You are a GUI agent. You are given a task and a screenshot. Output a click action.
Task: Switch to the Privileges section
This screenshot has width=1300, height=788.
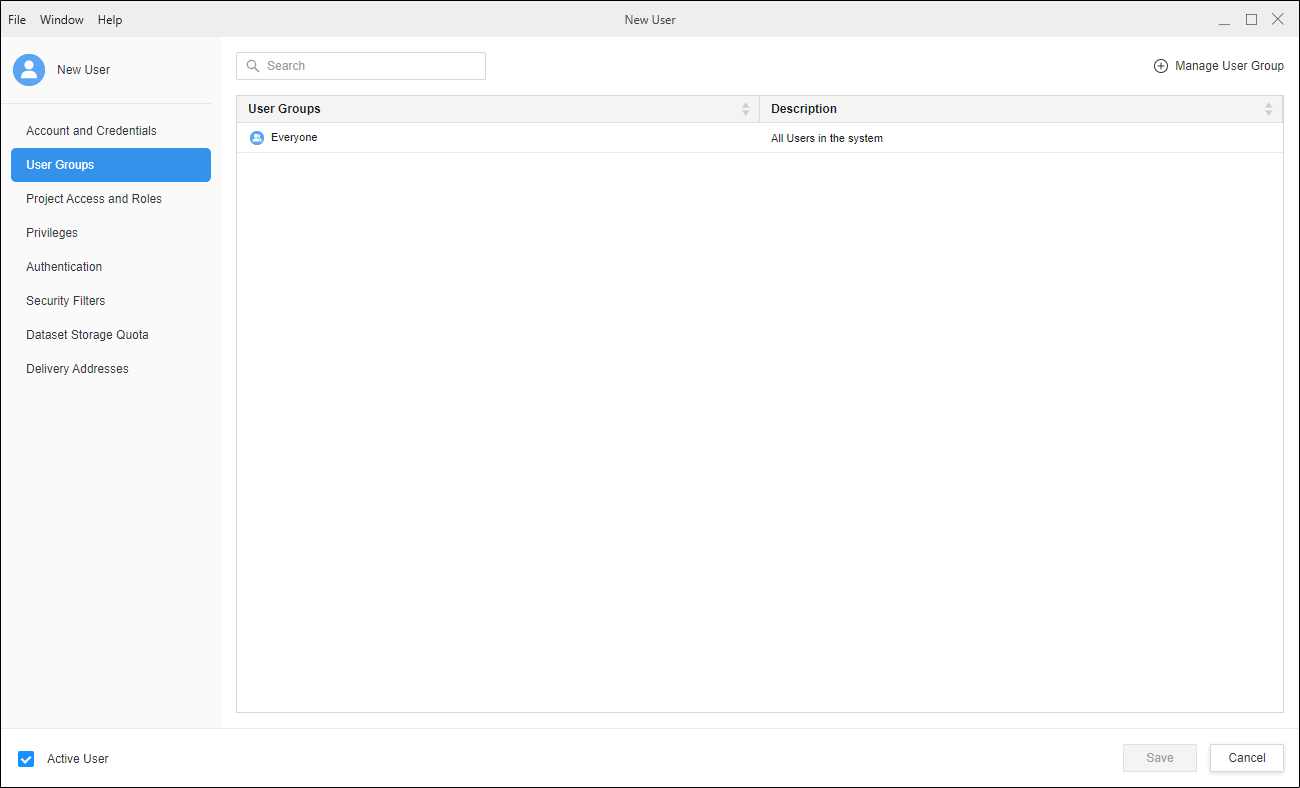[52, 233]
